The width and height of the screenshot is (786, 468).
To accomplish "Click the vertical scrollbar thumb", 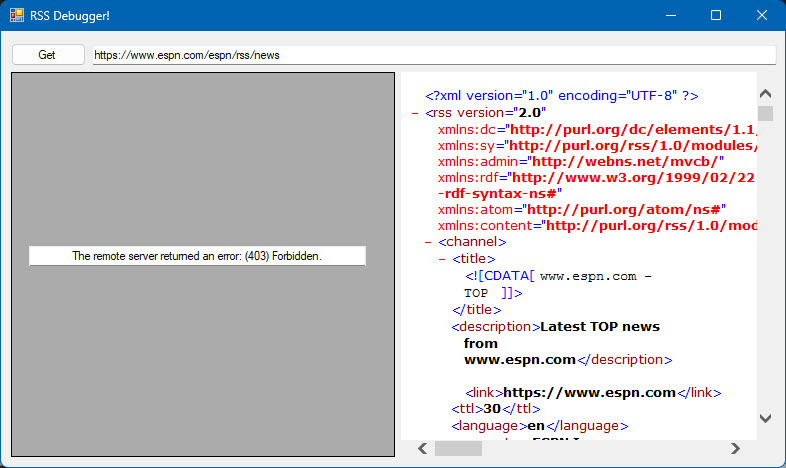I will (765, 113).
